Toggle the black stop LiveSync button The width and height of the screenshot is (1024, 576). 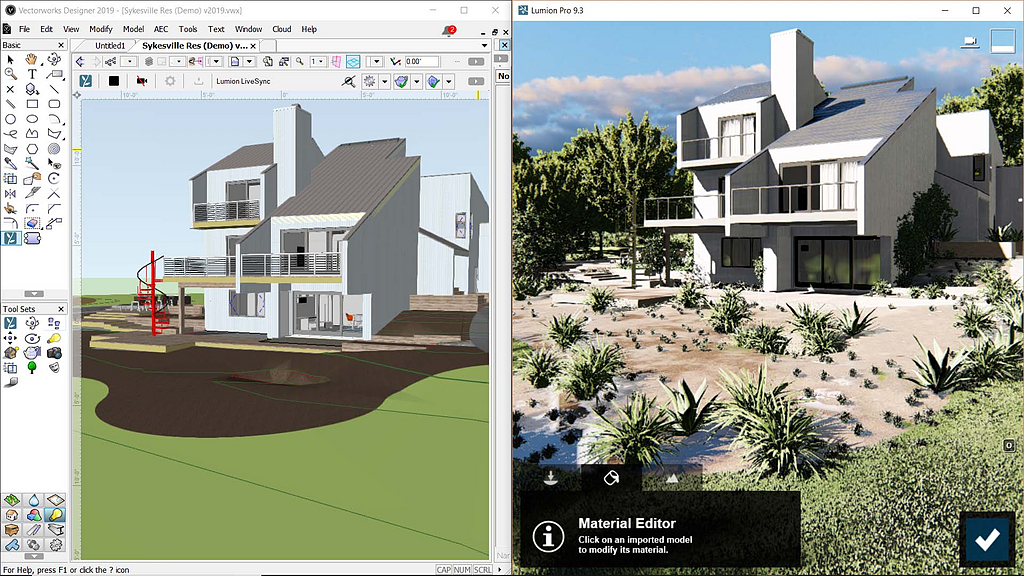(114, 81)
